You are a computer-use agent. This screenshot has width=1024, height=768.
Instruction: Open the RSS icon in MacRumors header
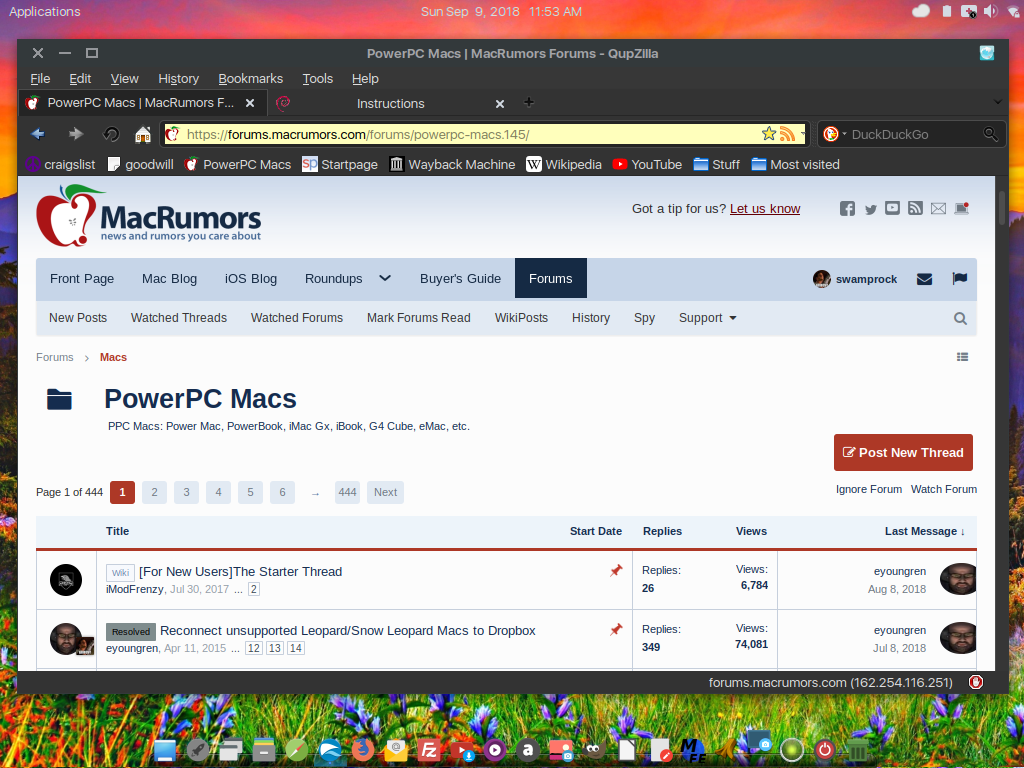[916, 208]
